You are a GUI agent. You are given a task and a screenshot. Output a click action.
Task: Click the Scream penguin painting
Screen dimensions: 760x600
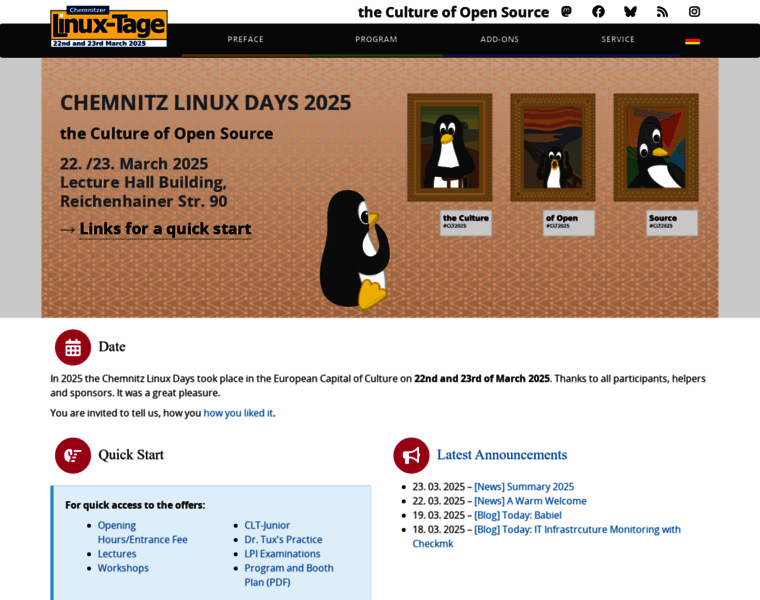[x=553, y=147]
